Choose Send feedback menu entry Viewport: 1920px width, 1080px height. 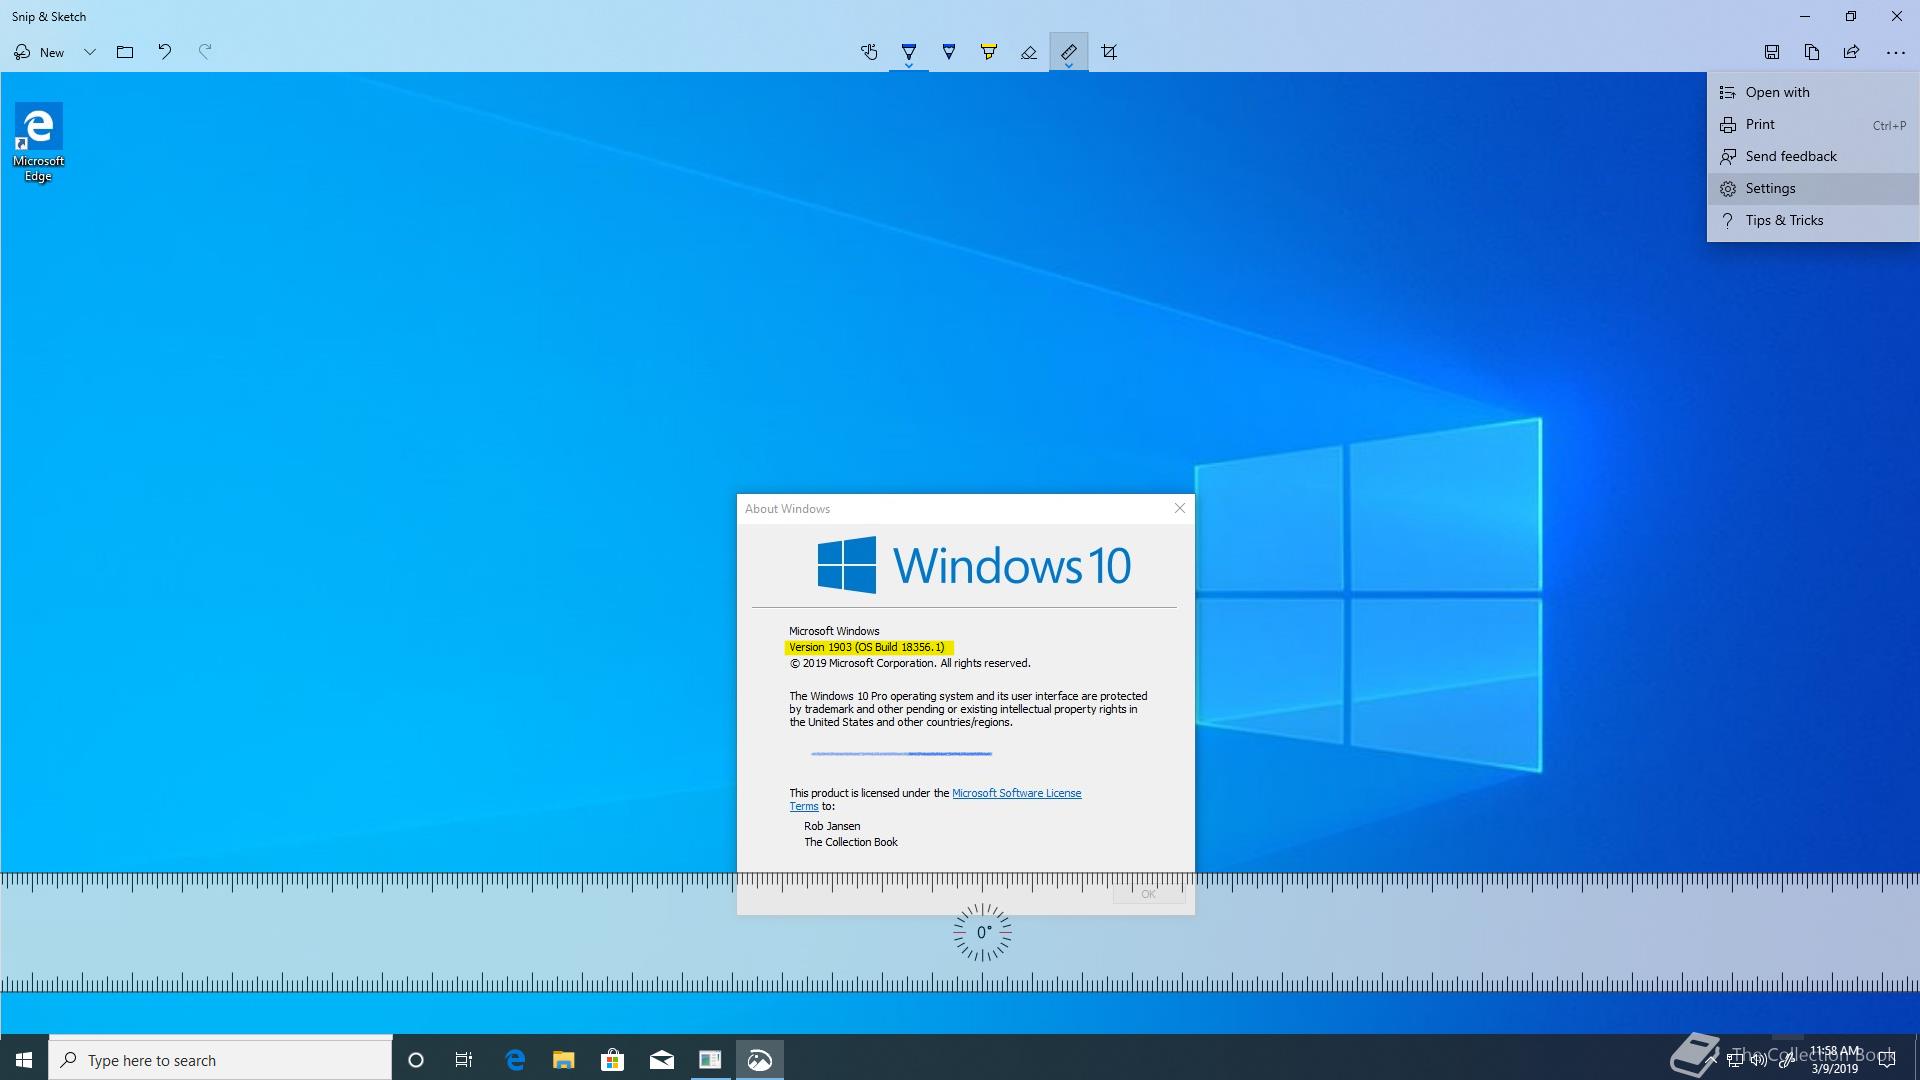pyautogui.click(x=1813, y=156)
